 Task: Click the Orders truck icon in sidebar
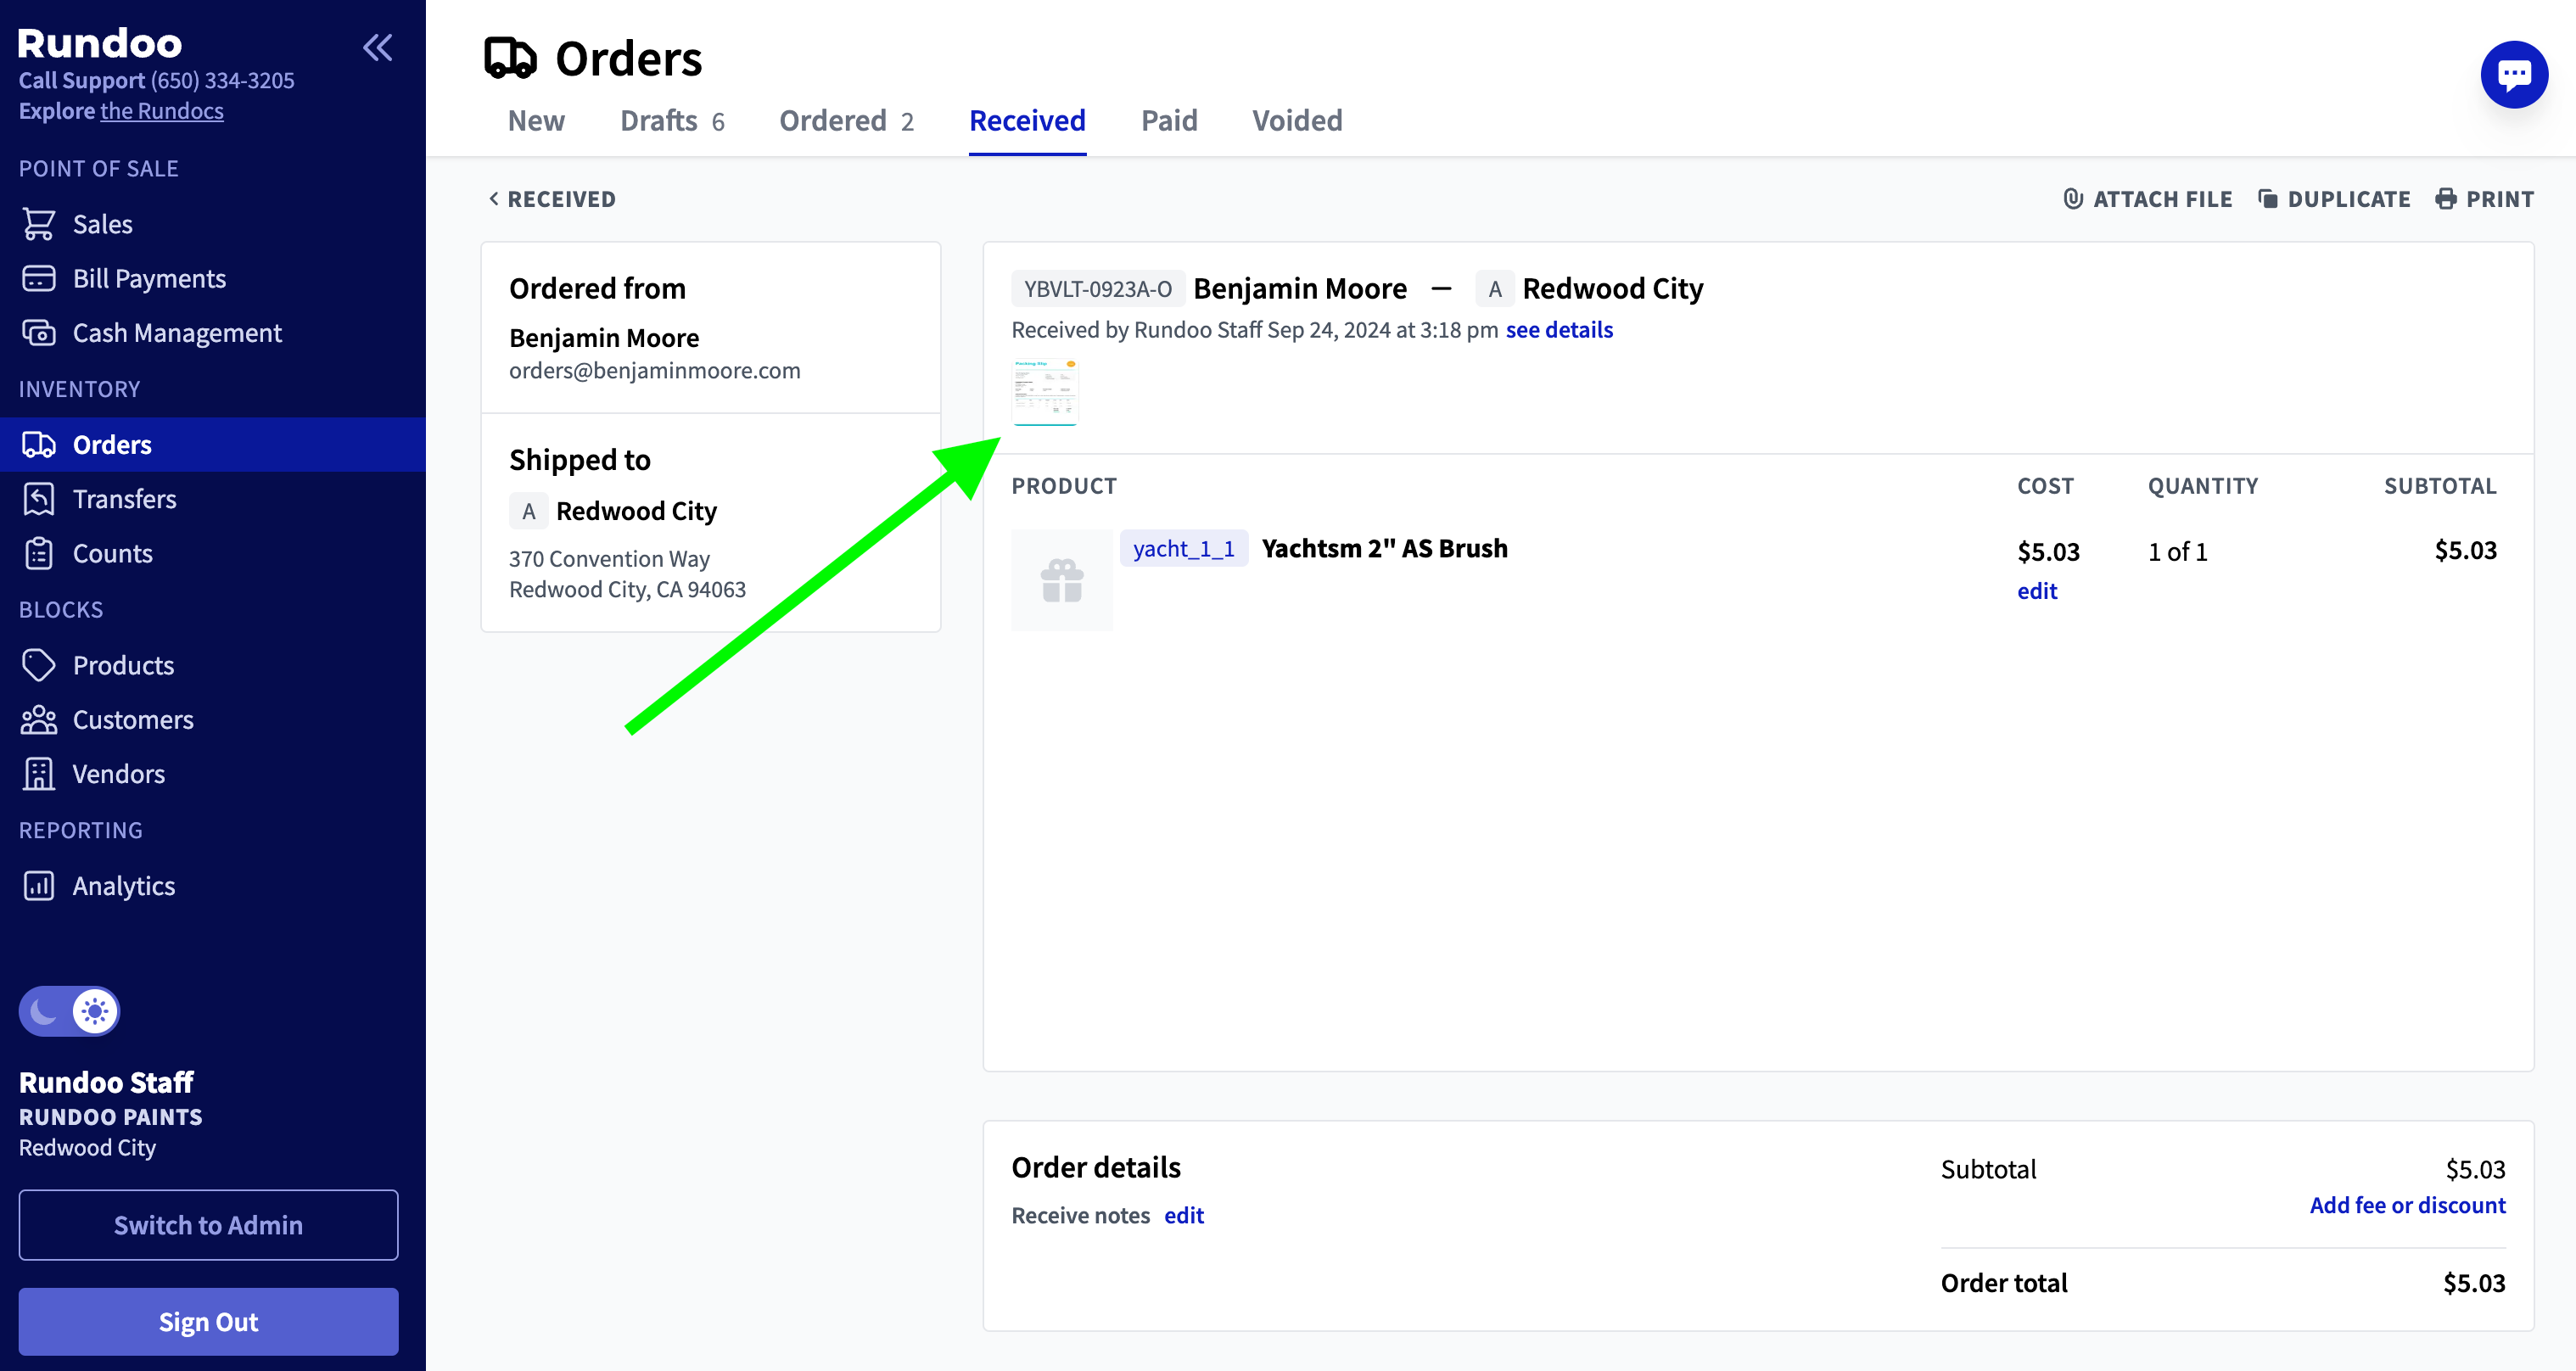click(38, 444)
